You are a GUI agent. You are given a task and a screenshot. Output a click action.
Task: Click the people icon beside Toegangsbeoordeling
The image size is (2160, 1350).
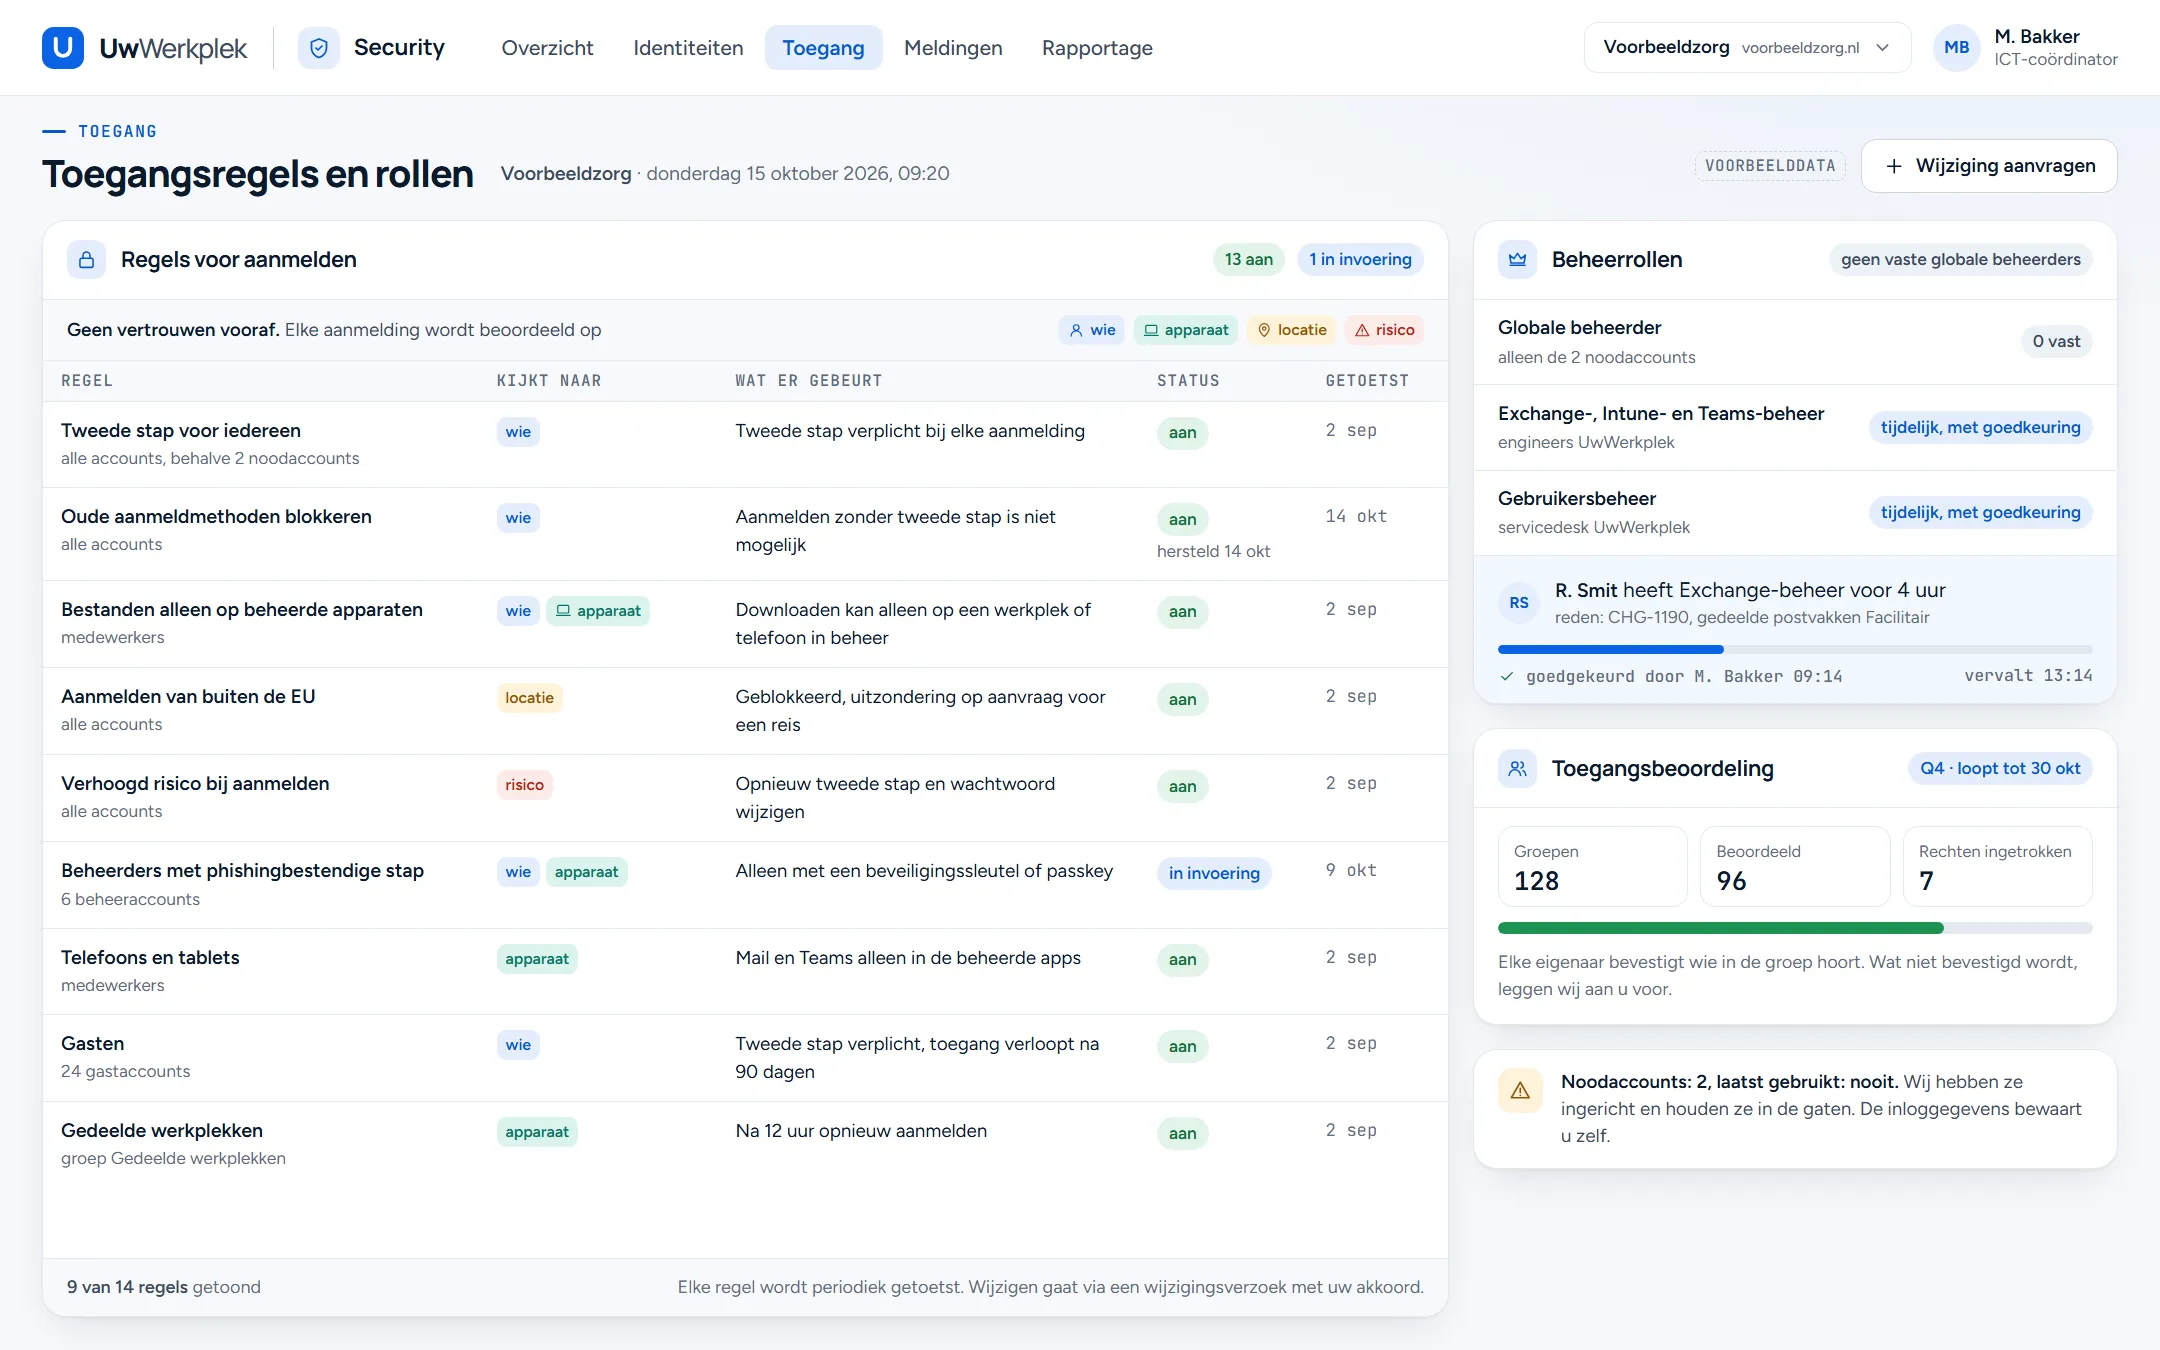pos(1518,769)
